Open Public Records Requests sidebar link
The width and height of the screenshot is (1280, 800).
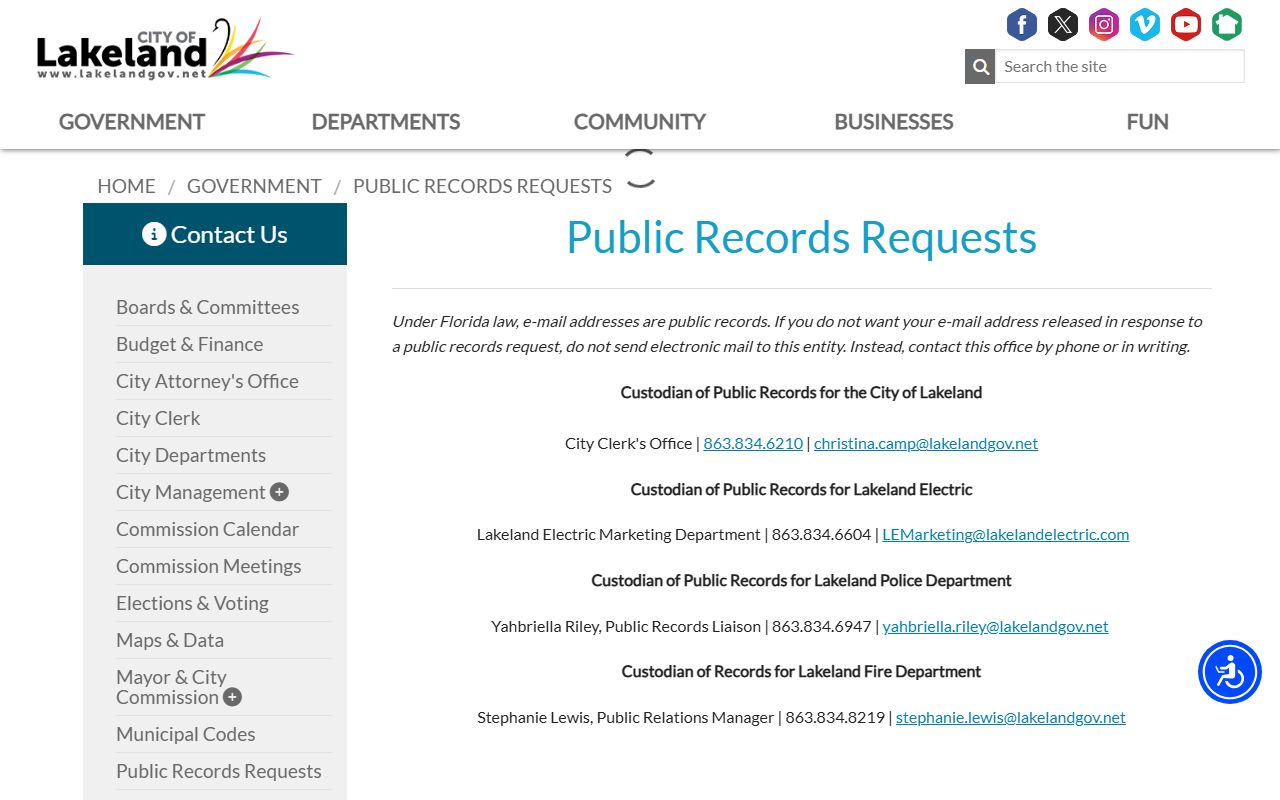(219, 771)
